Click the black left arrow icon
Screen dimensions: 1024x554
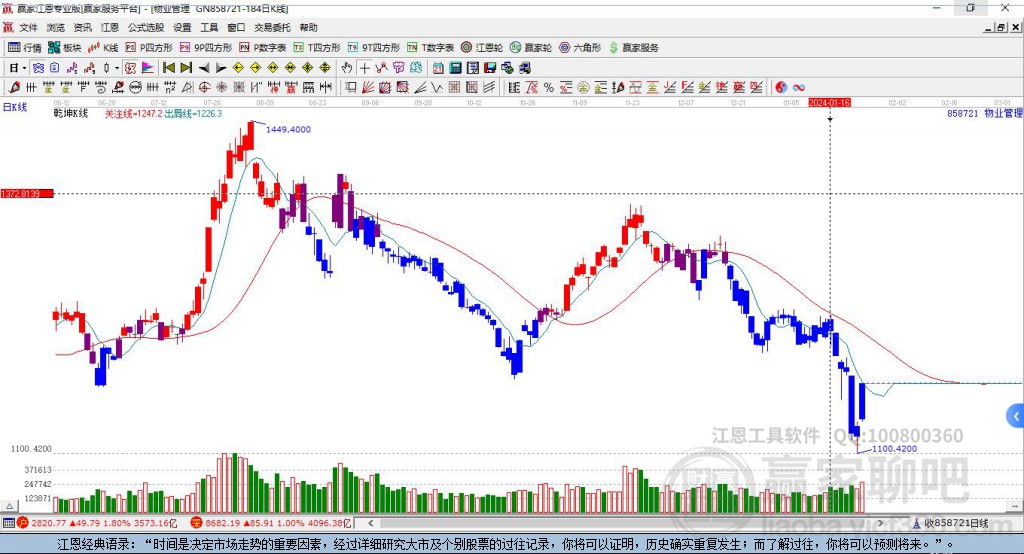pyautogui.click(x=204, y=68)
